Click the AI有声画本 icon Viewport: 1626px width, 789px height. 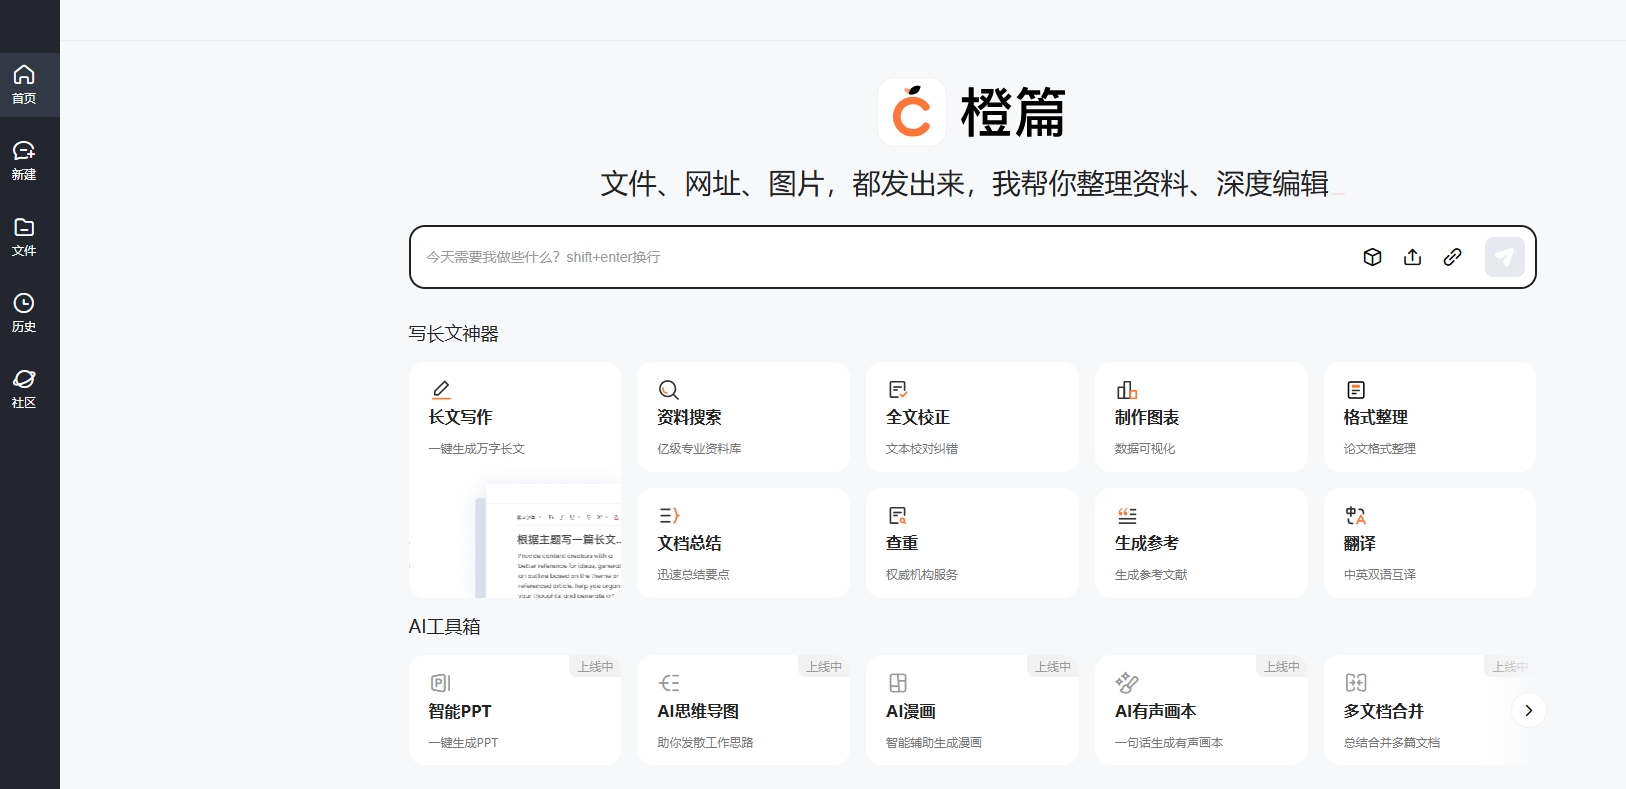click(x=1127, y=683)
